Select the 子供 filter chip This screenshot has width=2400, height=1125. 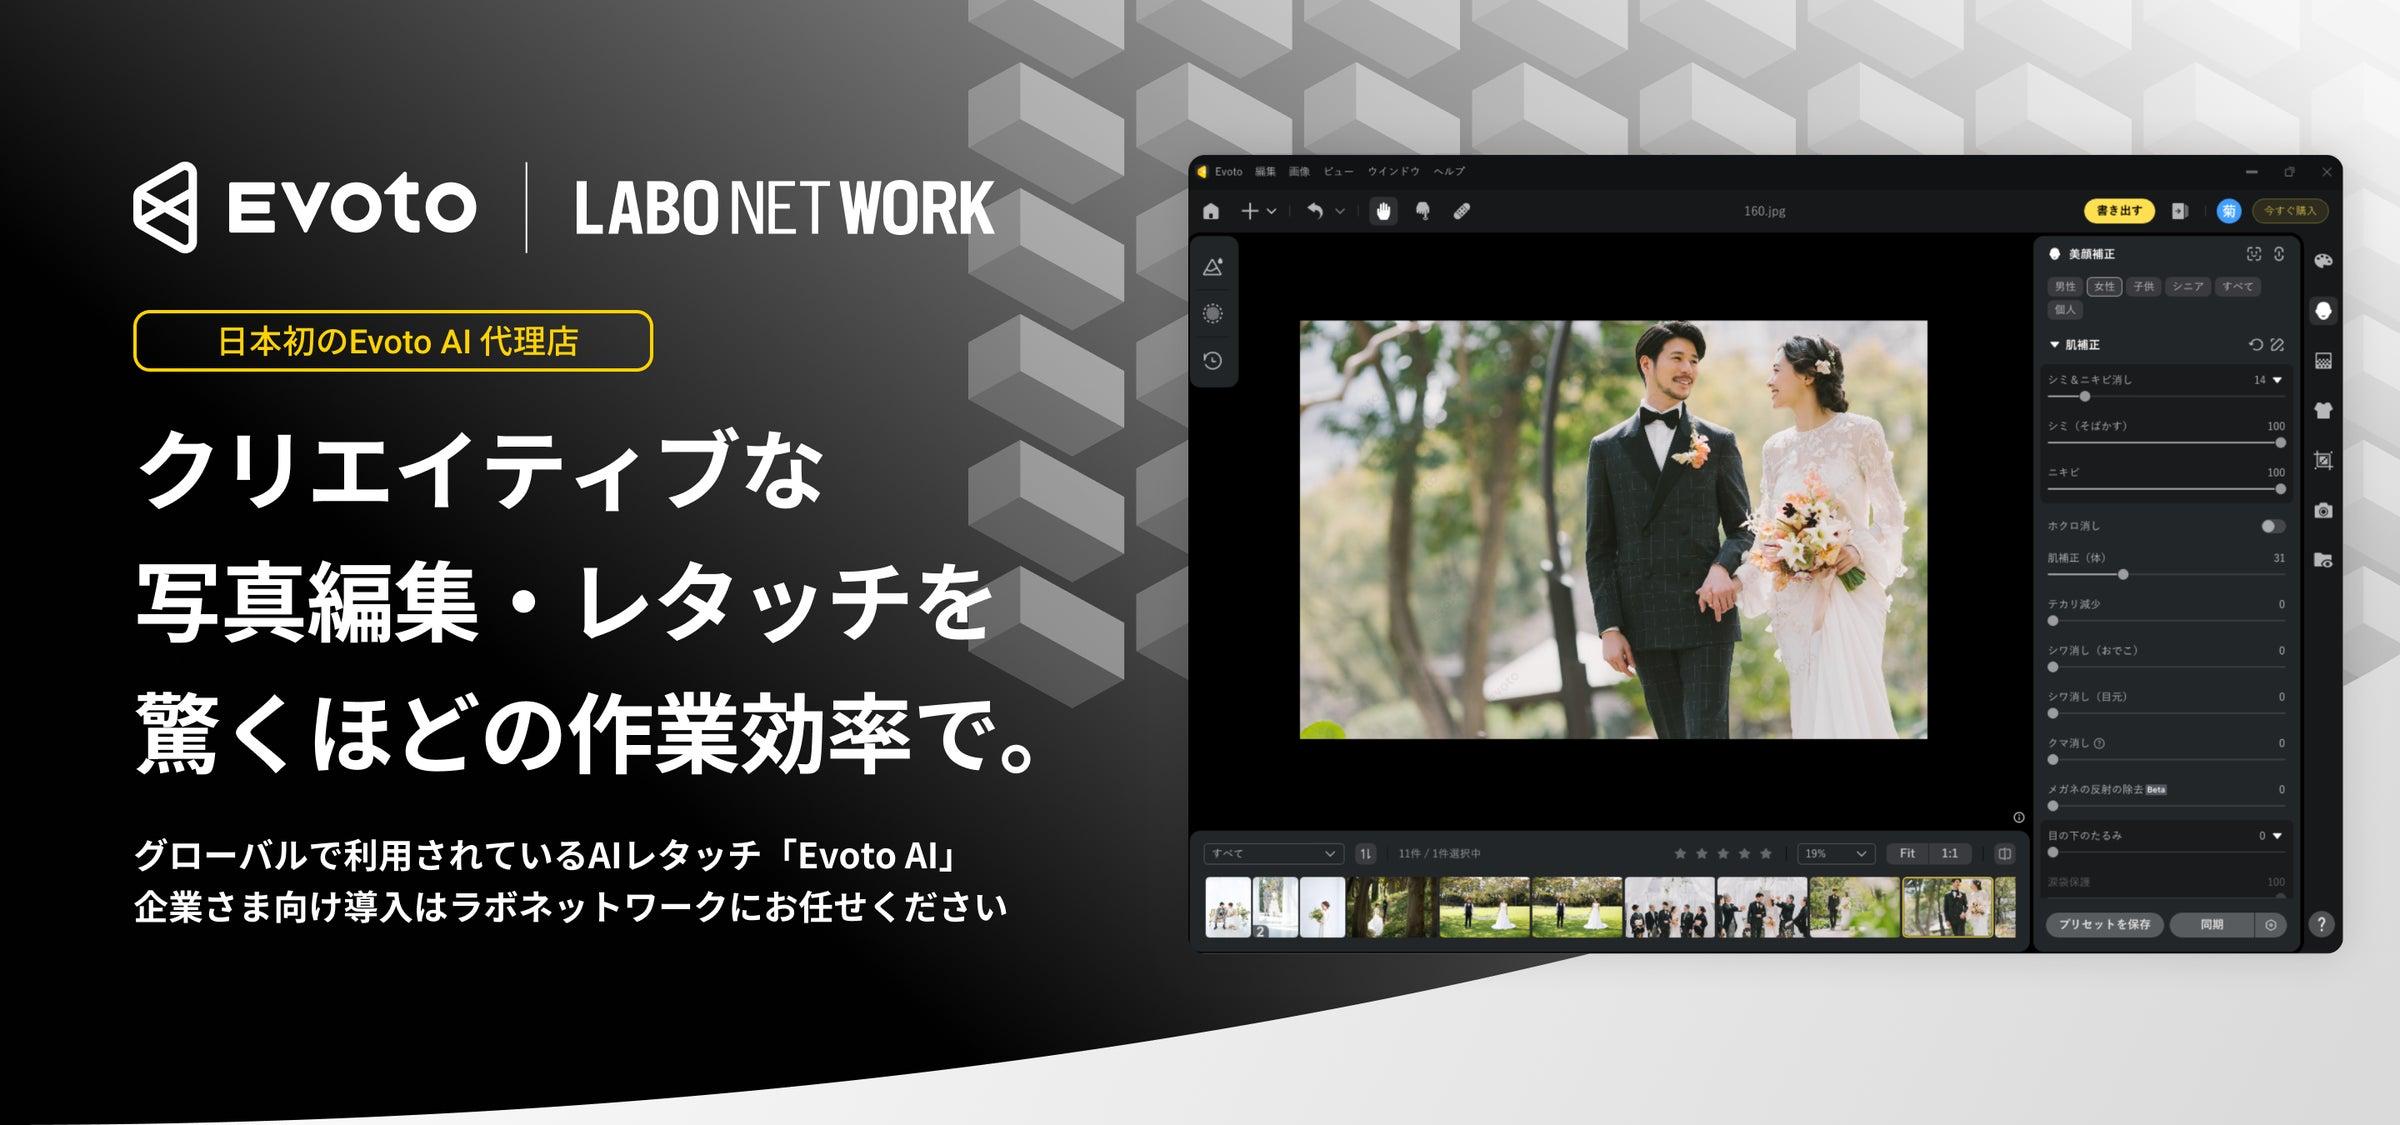tap(2144, 287)
